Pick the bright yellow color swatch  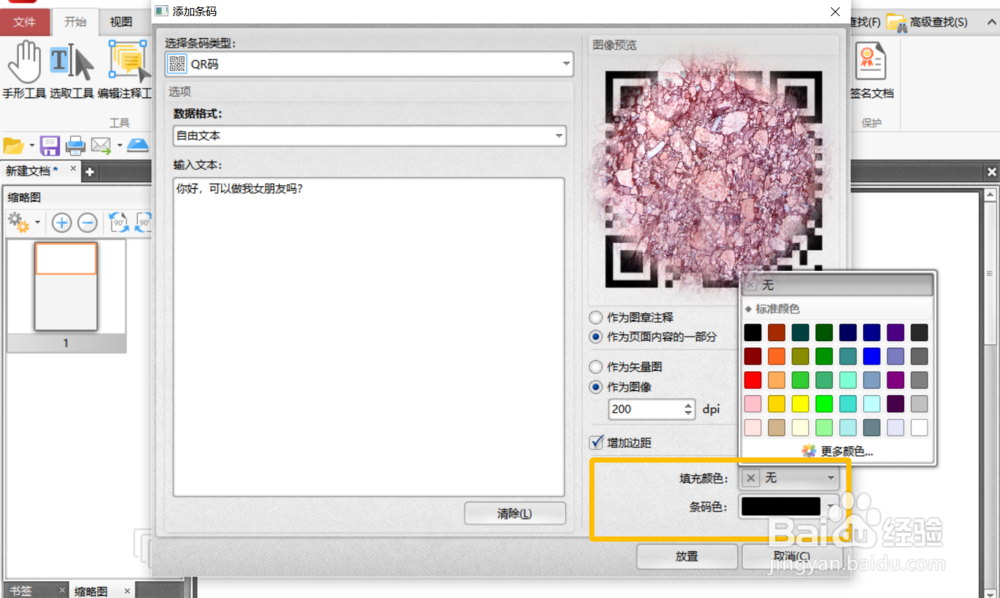pos(800,404)
